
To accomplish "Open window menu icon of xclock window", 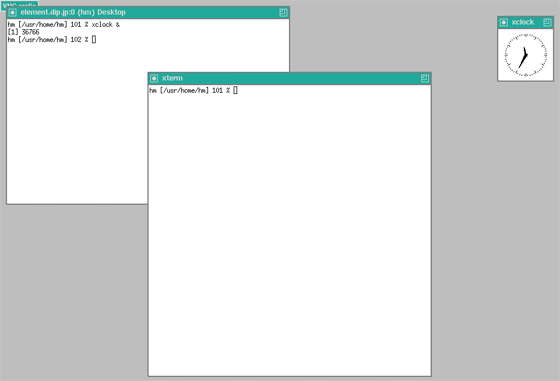I will (504, 22).
